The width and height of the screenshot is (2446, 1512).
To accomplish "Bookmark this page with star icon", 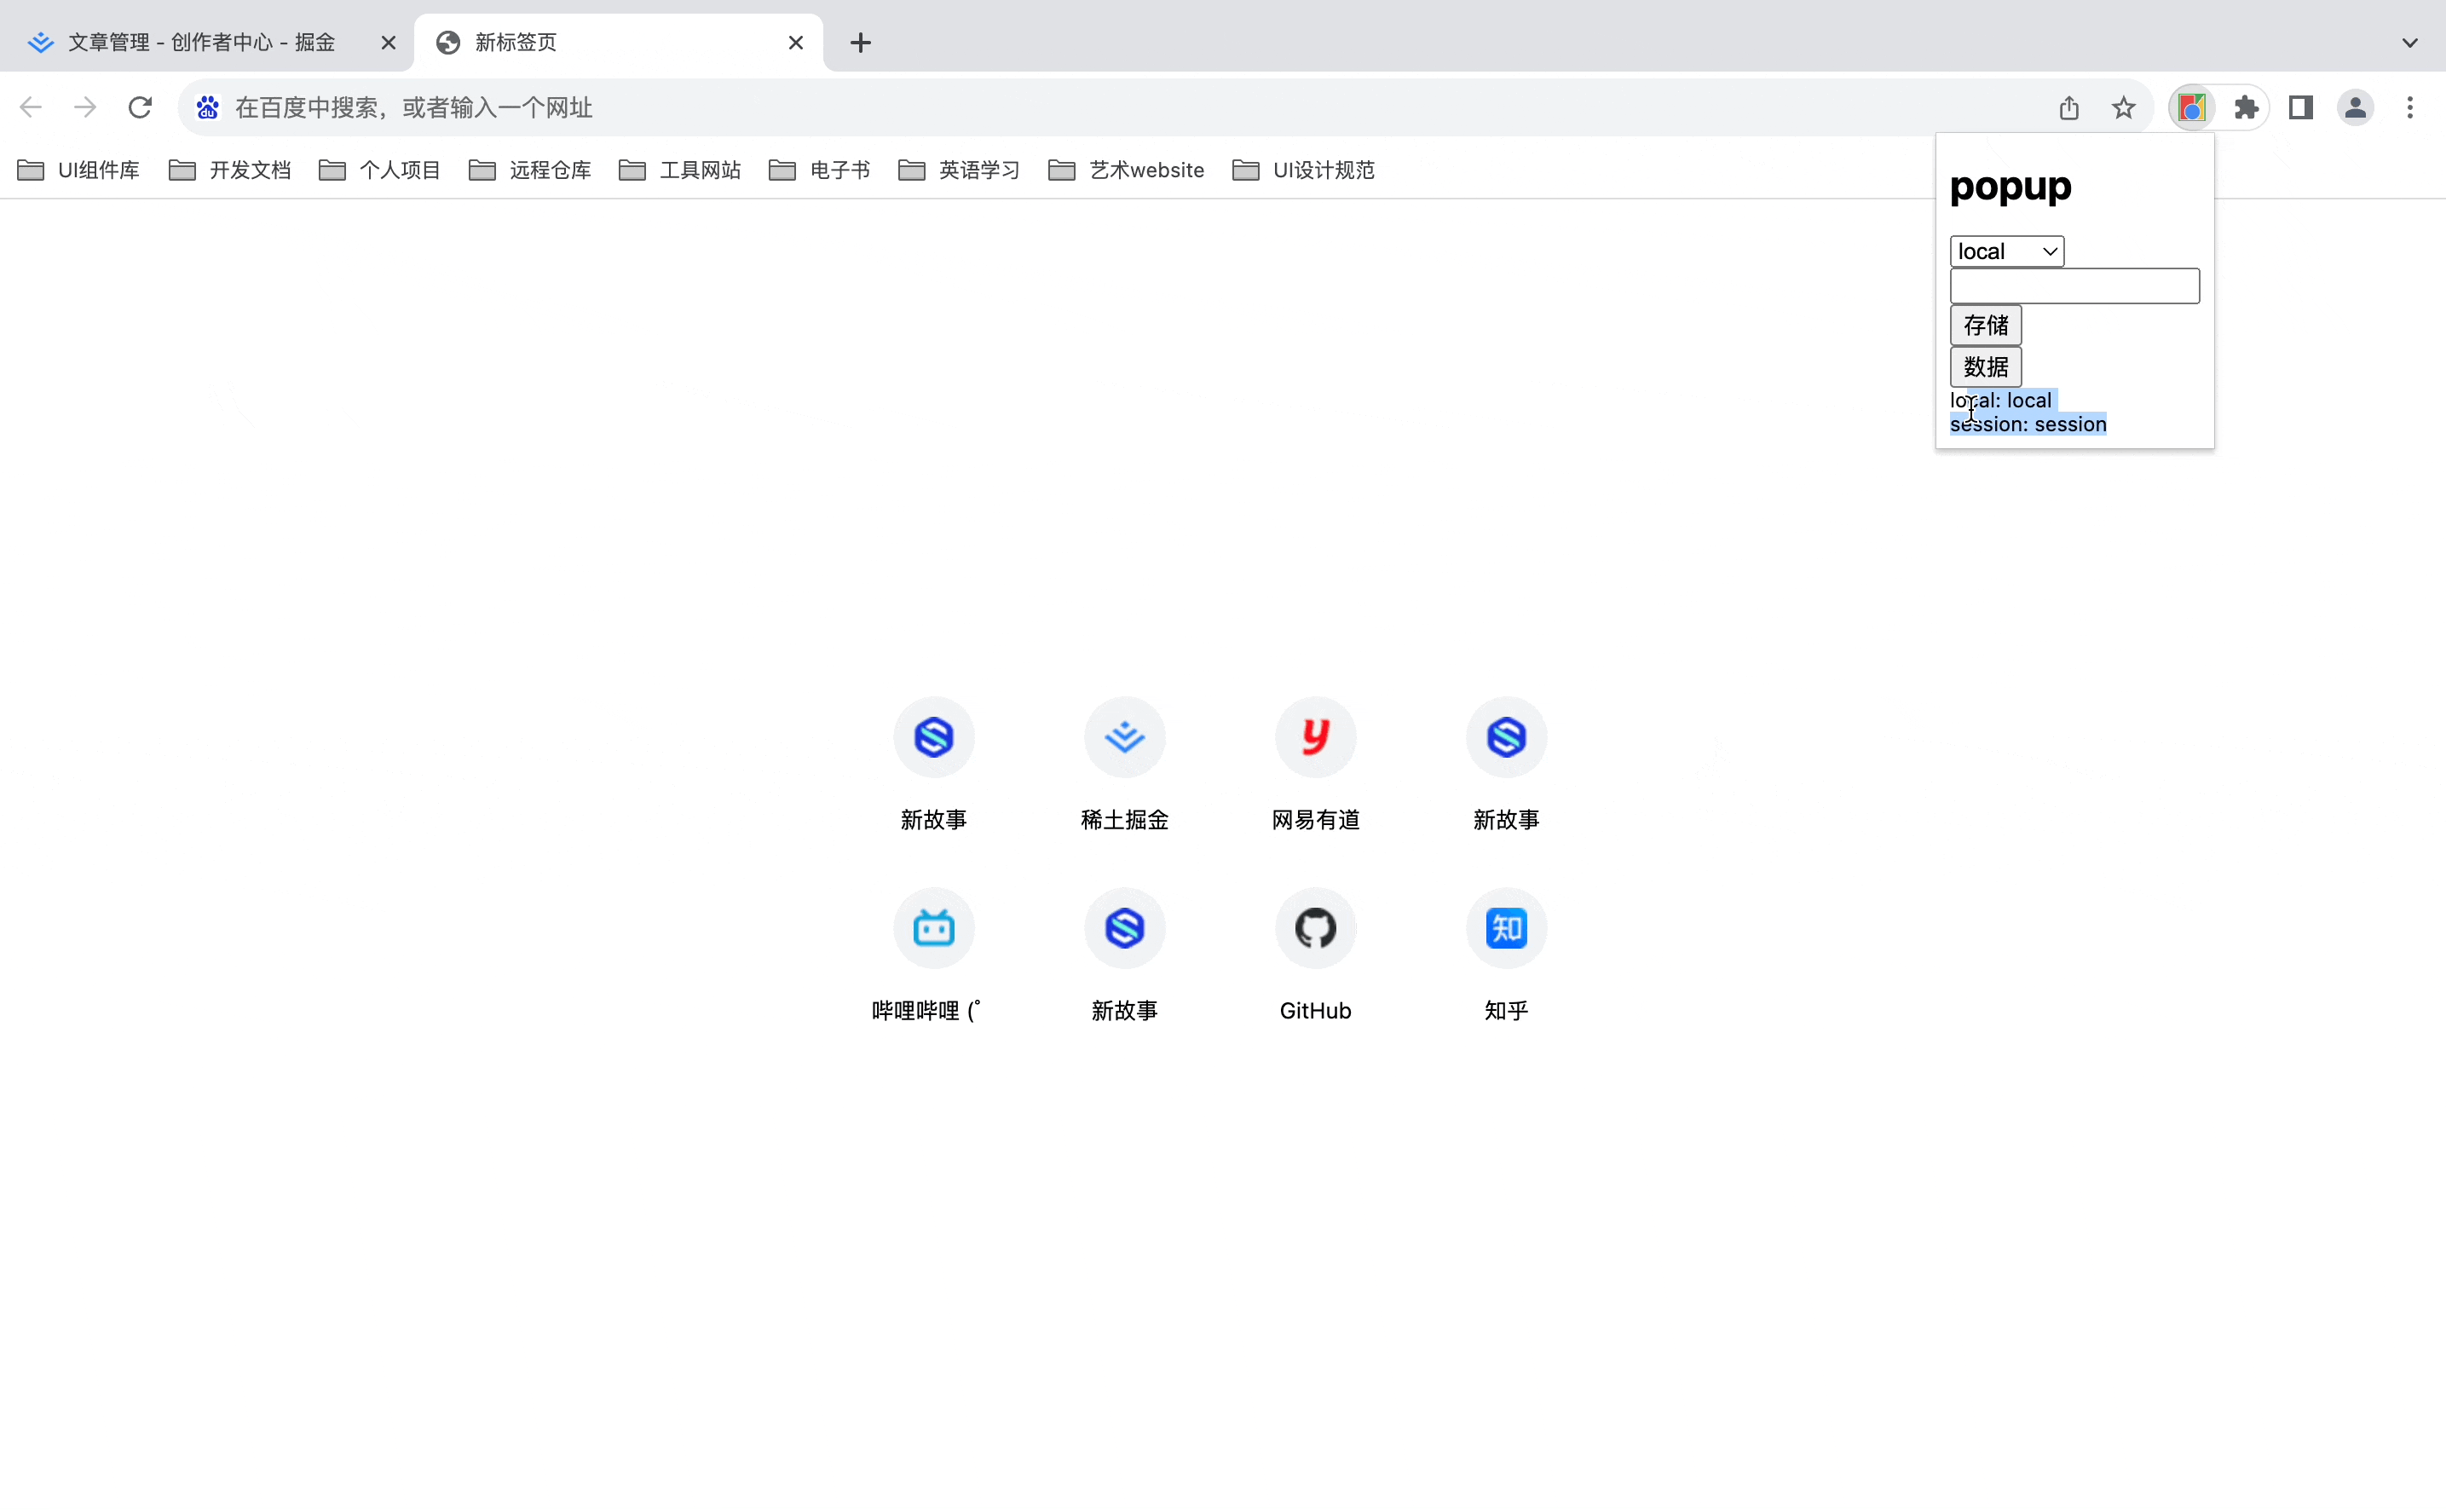I will coord(2123,107).
